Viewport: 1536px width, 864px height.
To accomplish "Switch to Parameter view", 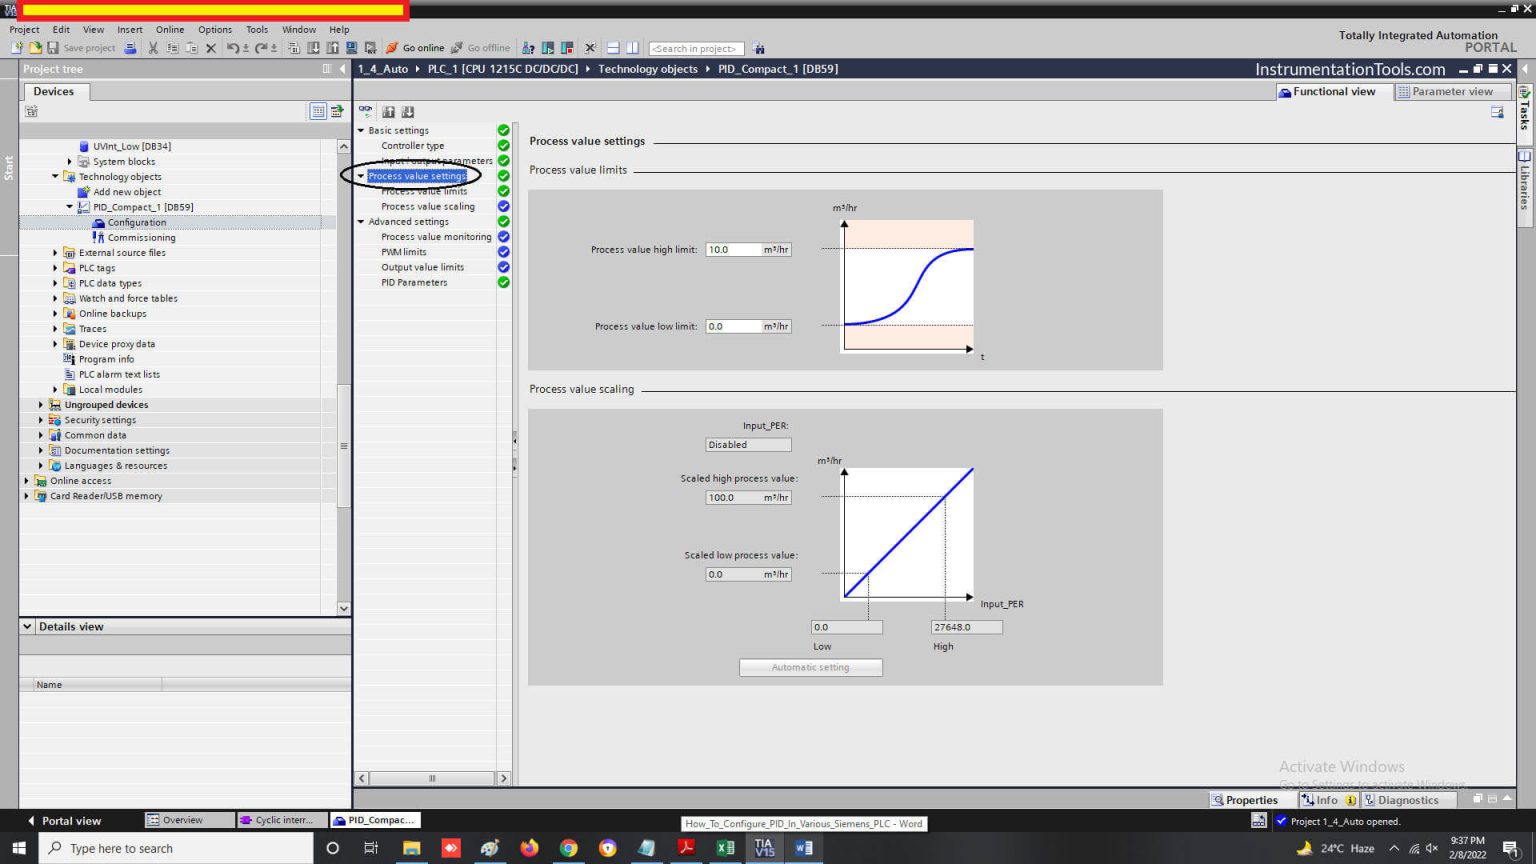I will pos(1451,92).
